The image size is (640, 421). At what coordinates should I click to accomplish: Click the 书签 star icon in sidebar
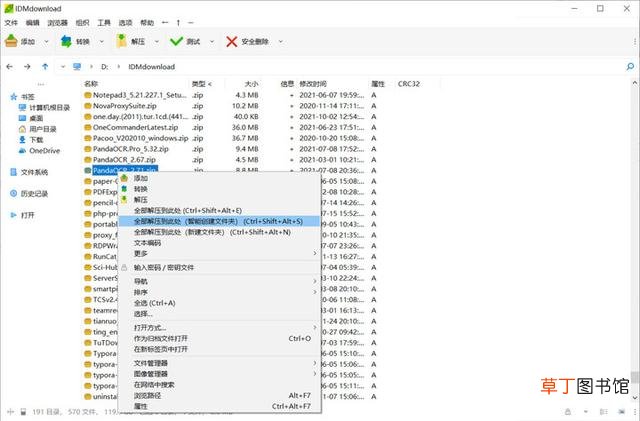pos(13,97)
